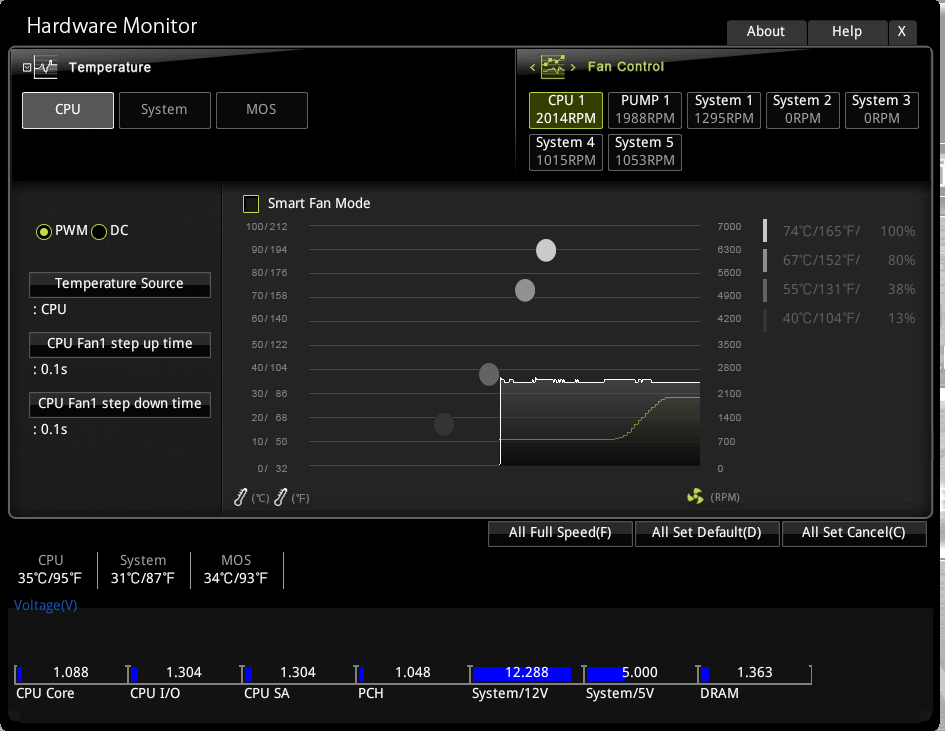
Task: Click the Fahrenheit thermometer icon below the graph
Action: [x=281, y=496]
